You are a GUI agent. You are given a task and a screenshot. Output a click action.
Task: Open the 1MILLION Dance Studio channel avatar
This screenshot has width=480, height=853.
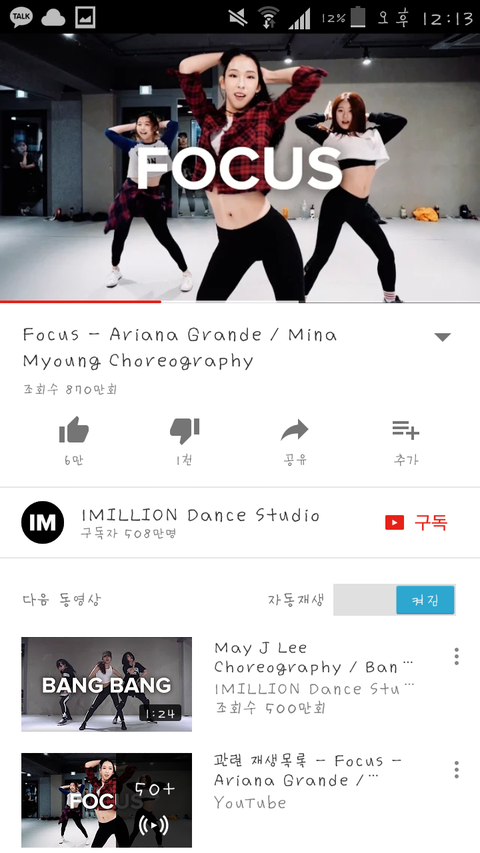(42, 522)
